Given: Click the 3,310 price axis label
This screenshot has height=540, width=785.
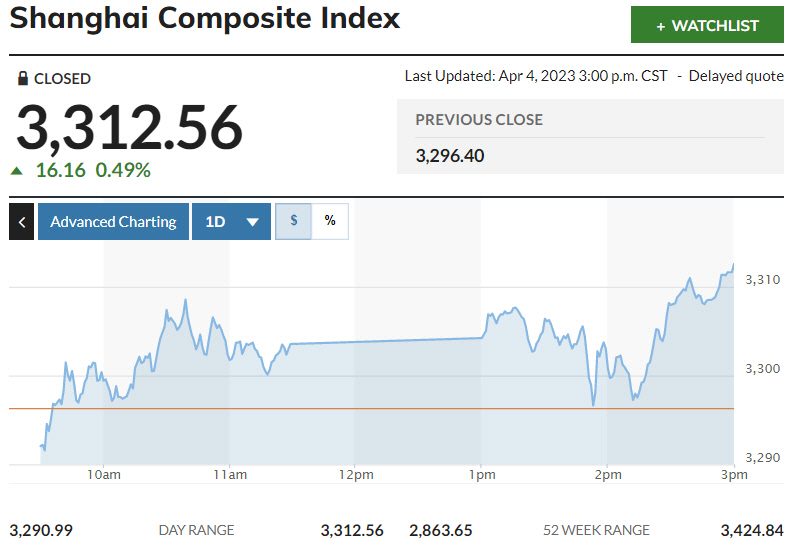Looking at the screenshot, I should click(x=762, y=279).
